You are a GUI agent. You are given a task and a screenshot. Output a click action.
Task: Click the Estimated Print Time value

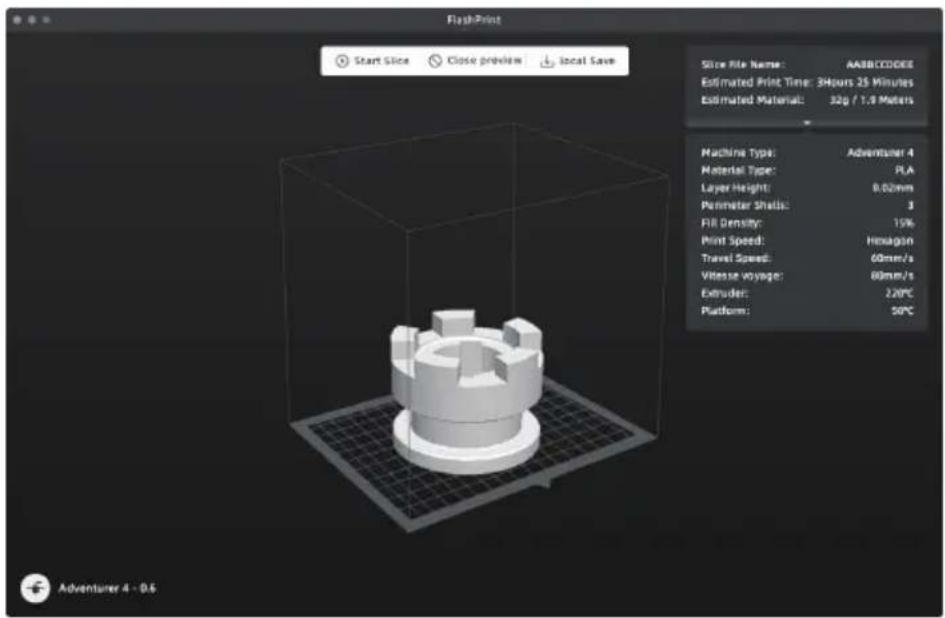coord(865,82)
